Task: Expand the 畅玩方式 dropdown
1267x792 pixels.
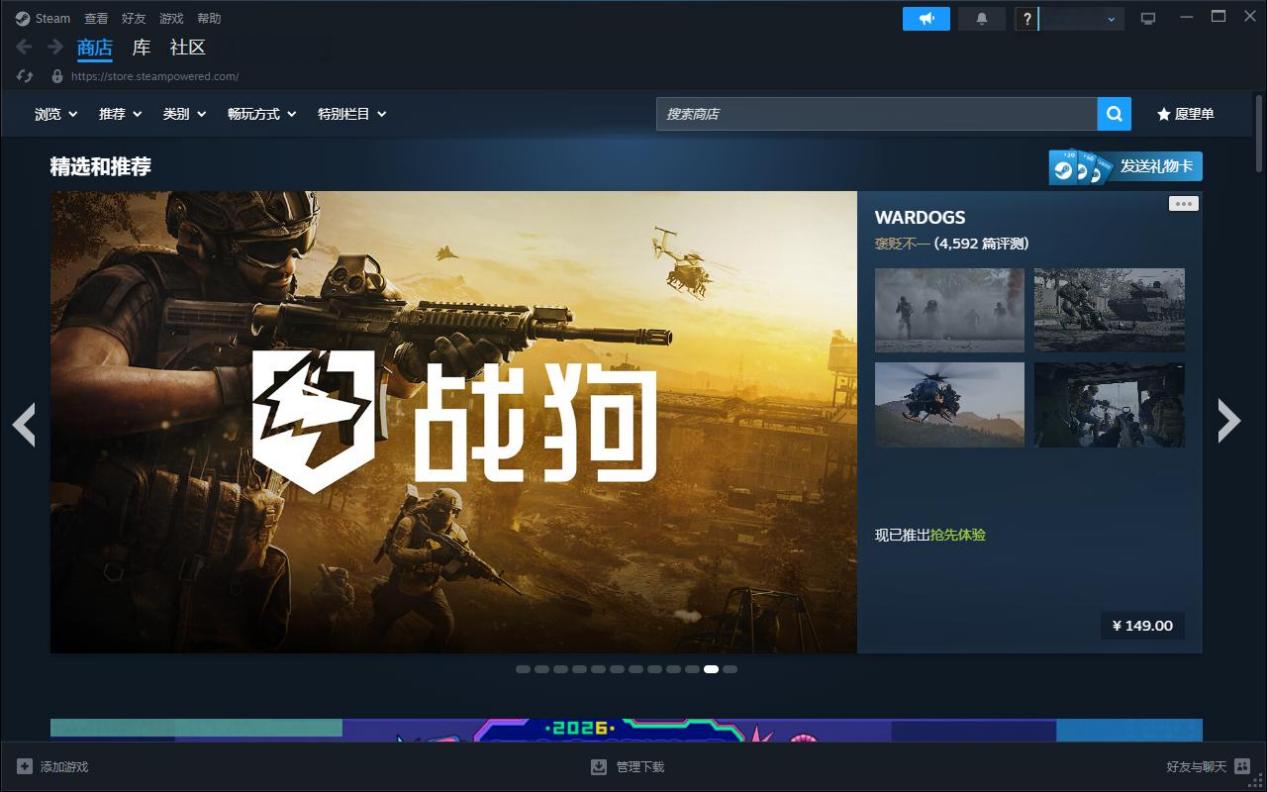Action: click(262, 114)
